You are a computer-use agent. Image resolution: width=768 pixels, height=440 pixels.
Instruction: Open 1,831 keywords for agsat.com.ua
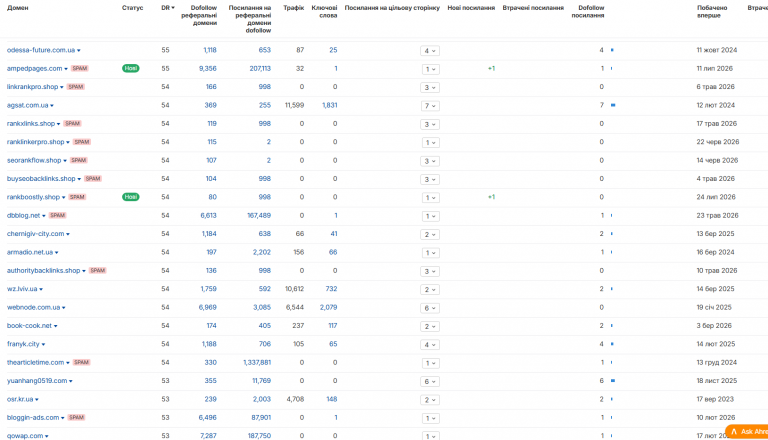(329, 105)
